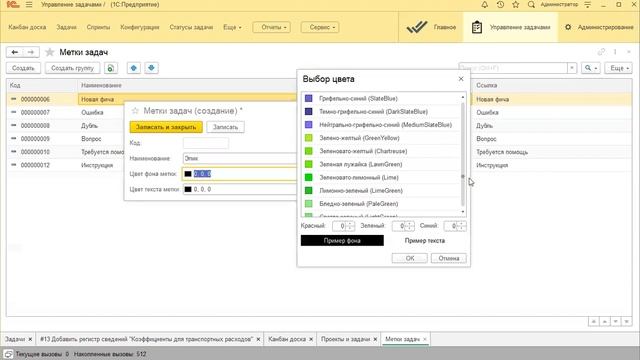Click the Создать группу button
640x360 pixels.
(72, 68)
